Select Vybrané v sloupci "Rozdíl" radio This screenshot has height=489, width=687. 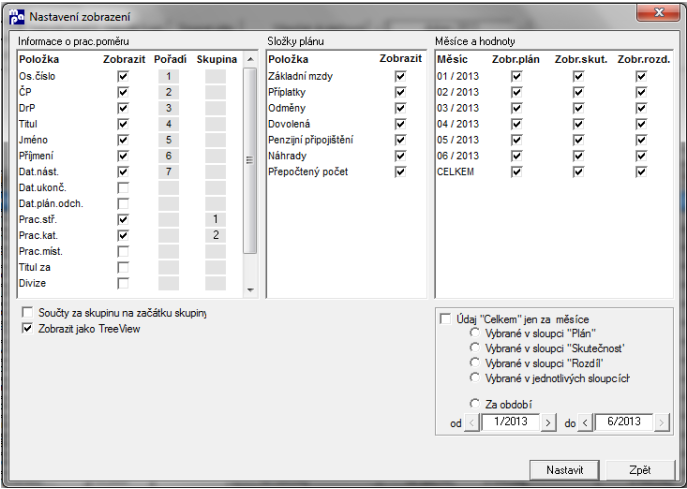[475, 362]
